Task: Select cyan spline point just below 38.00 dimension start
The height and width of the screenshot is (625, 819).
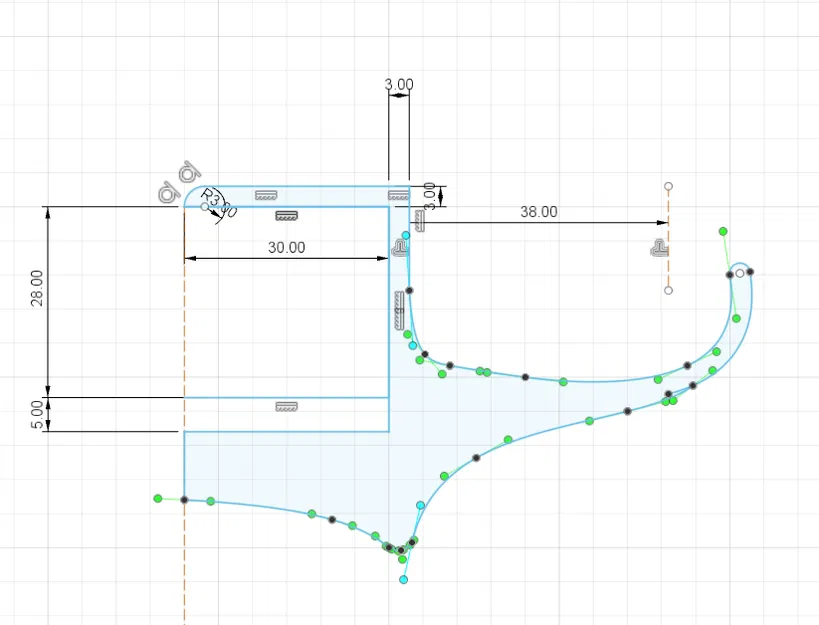Action: click(406, 235)
